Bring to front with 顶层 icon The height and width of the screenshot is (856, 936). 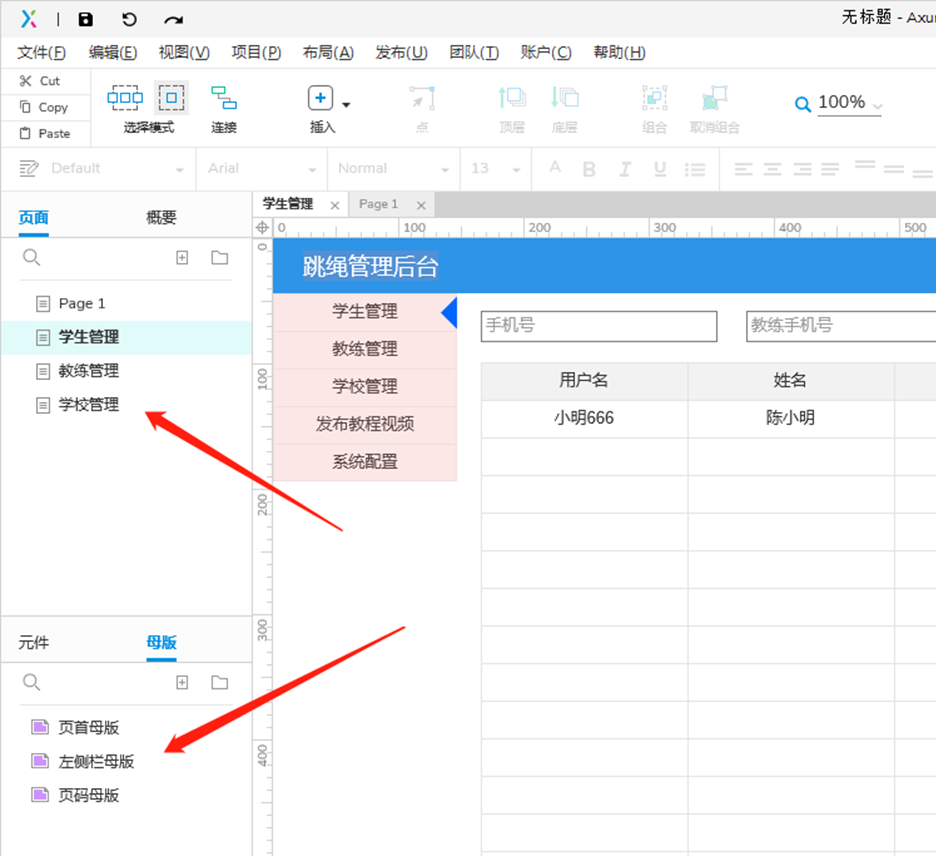click(512, 97)
